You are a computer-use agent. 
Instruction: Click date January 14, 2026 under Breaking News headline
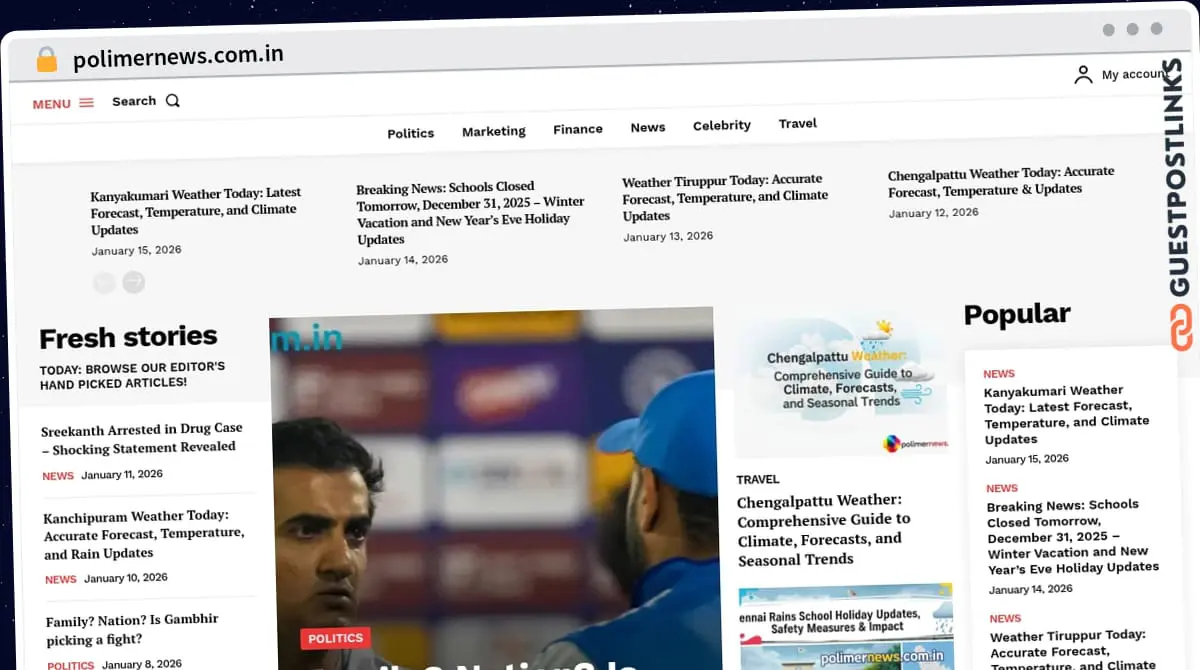pyautogui.click(x=403, y=260)
